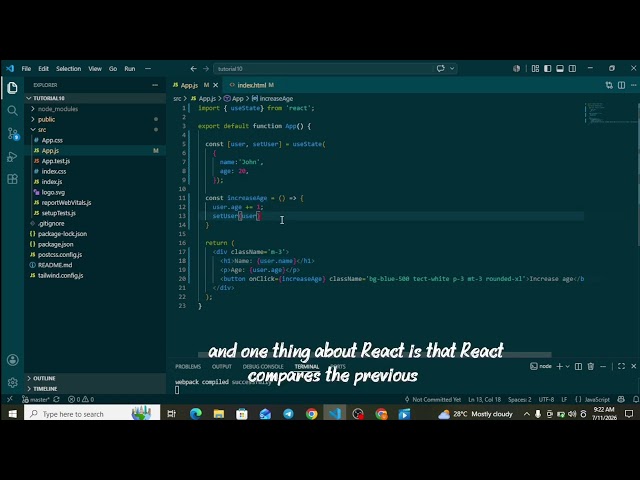The height and width of the screenshot is (480, 640).
Task: Switch to the index.html tab
Action: point(251,85)
